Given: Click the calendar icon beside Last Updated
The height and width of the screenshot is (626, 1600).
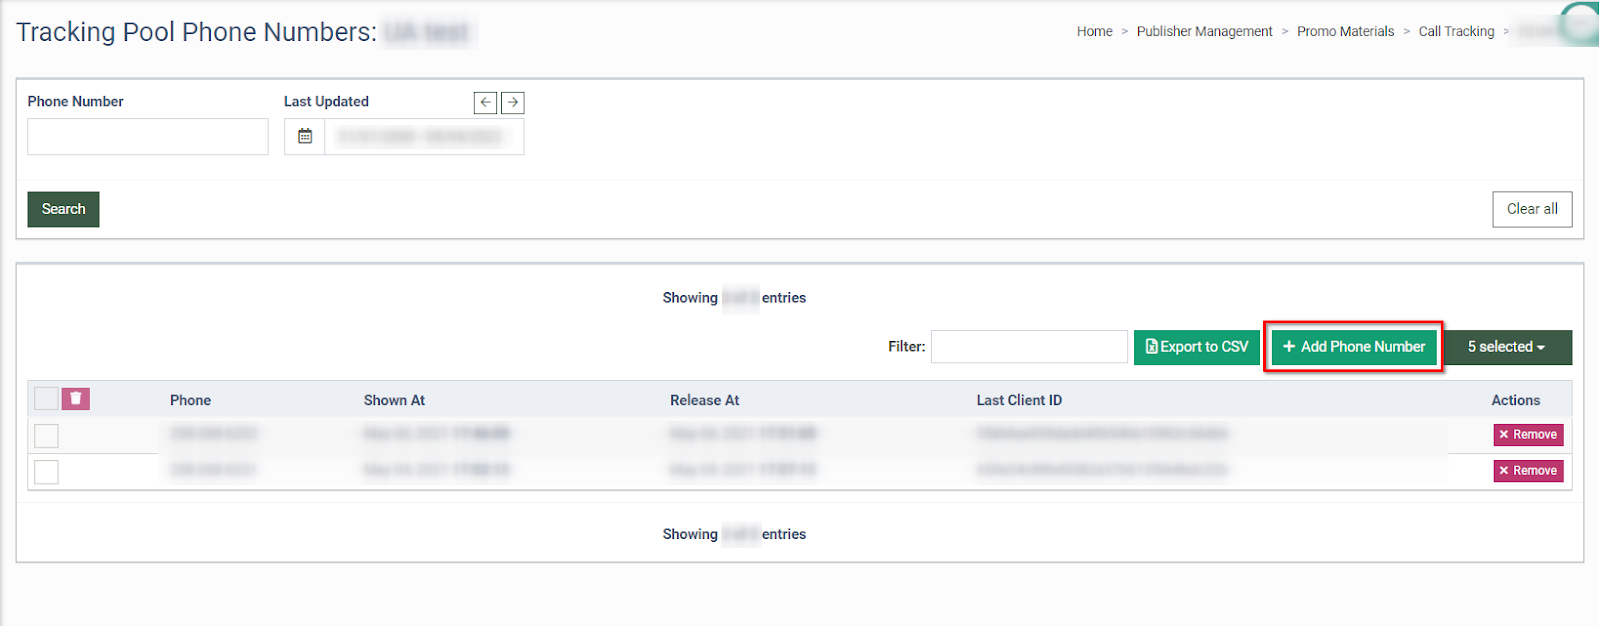Looking at the screenshot, I should (x=305, y=137).
